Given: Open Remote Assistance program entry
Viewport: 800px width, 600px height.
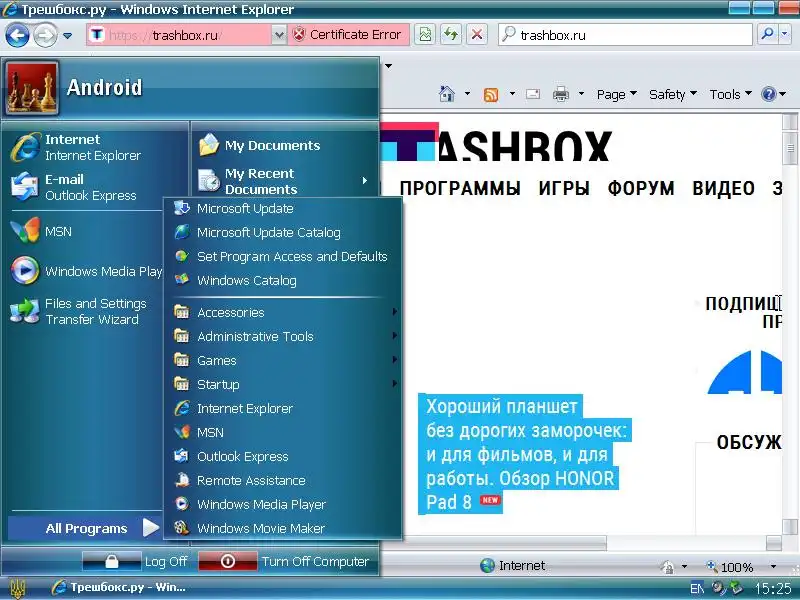Looking at the screenshot, I should [x=283, y=480].
